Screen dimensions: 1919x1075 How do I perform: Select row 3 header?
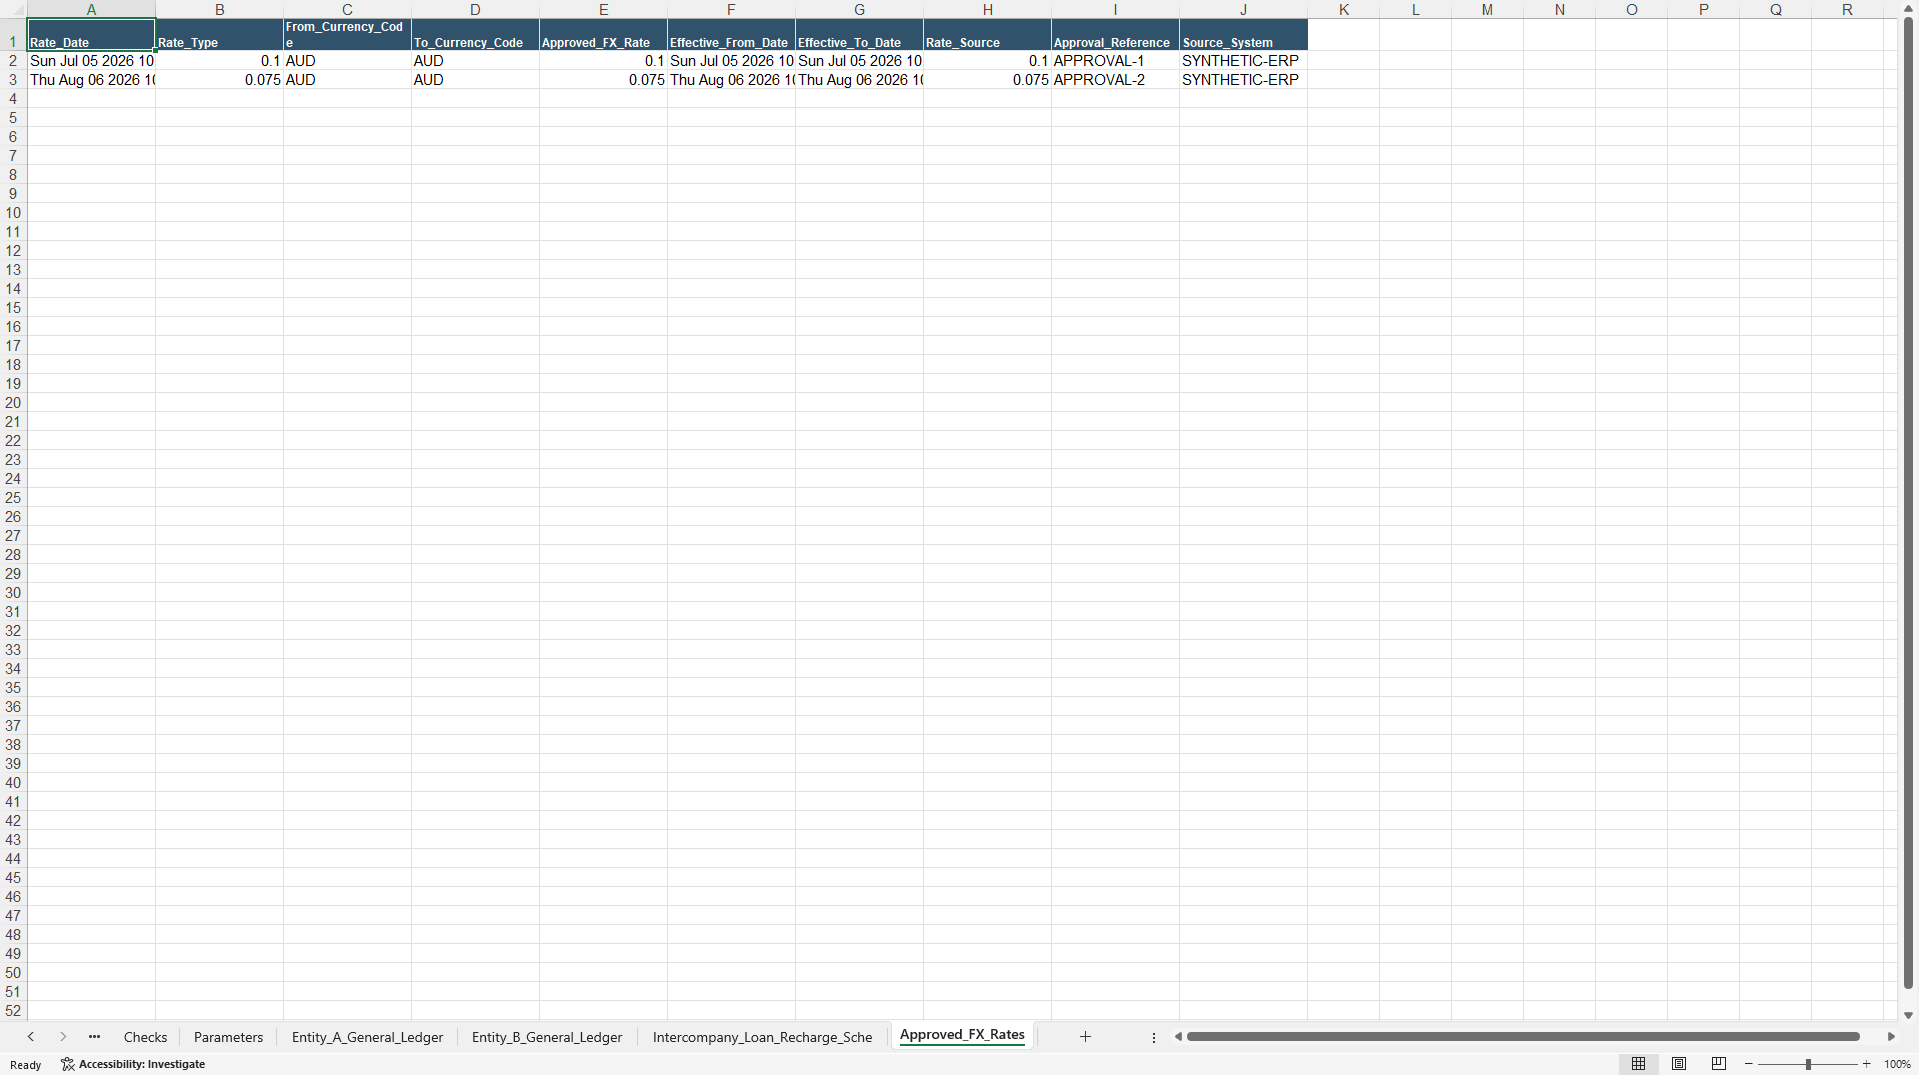[13, 80]
